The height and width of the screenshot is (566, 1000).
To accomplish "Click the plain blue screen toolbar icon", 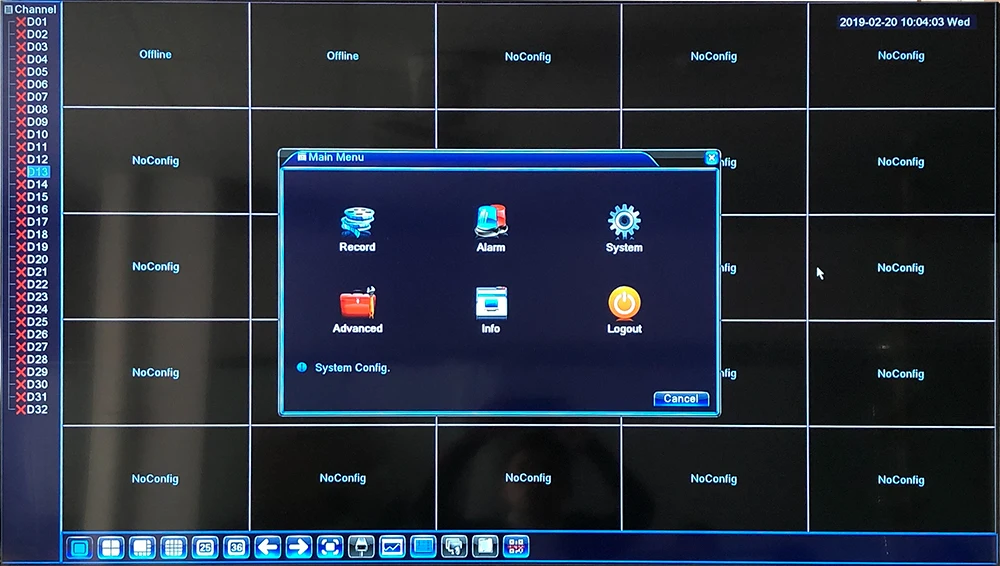I will point(423,547).
